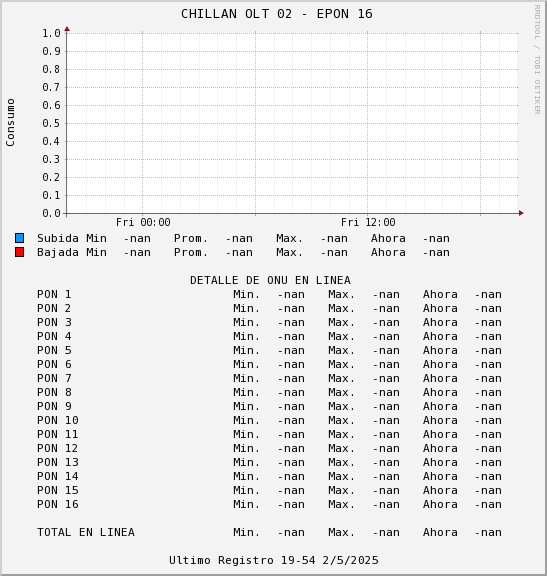
Task: Click the 0.5 Y-axis tick label
Action: (51, 123)
